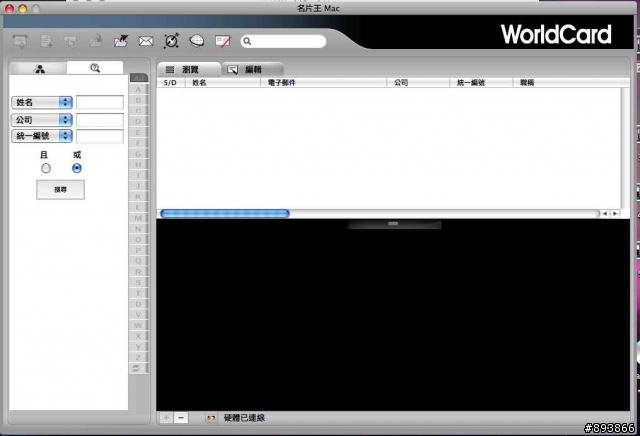The image size is (640, 436).
Task: Click the horizontal scrollbar left arrow
Action: [605, 214]
